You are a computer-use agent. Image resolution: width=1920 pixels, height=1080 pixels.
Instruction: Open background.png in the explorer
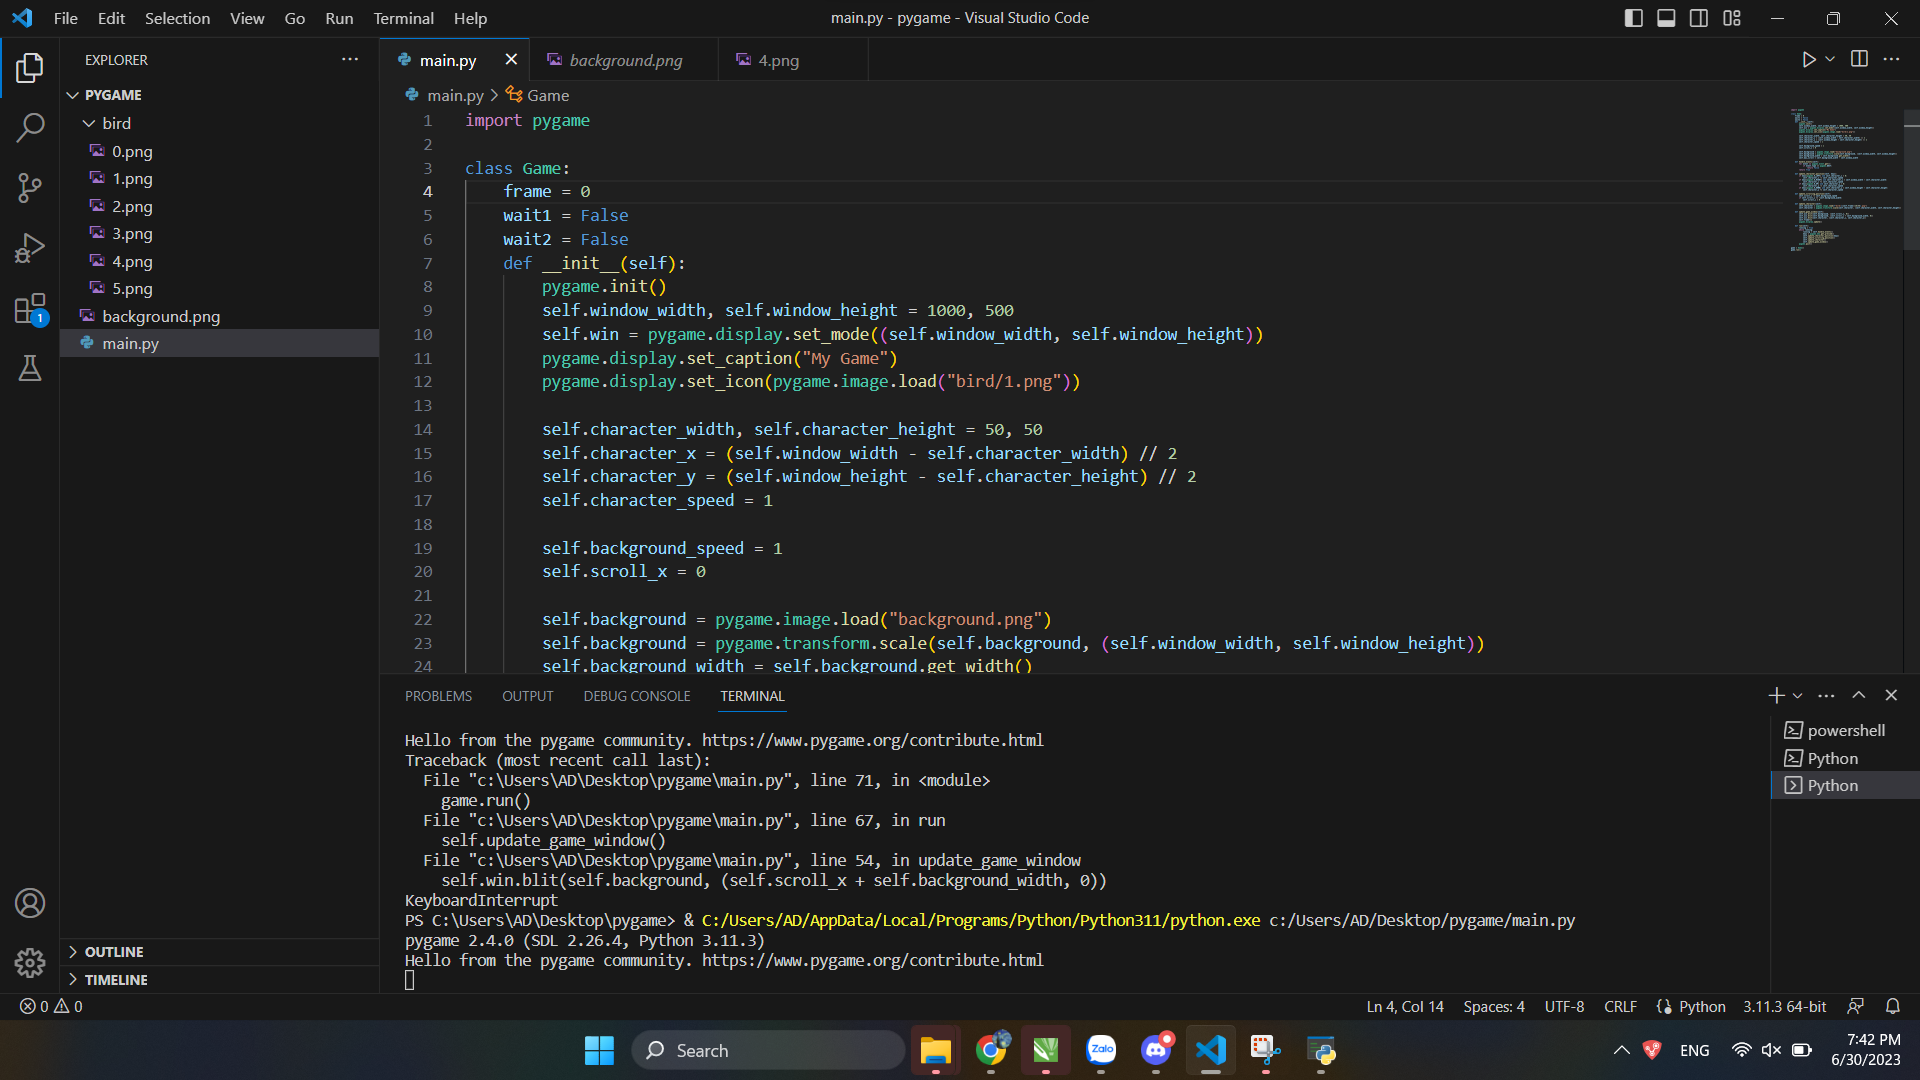click(160, 316)
